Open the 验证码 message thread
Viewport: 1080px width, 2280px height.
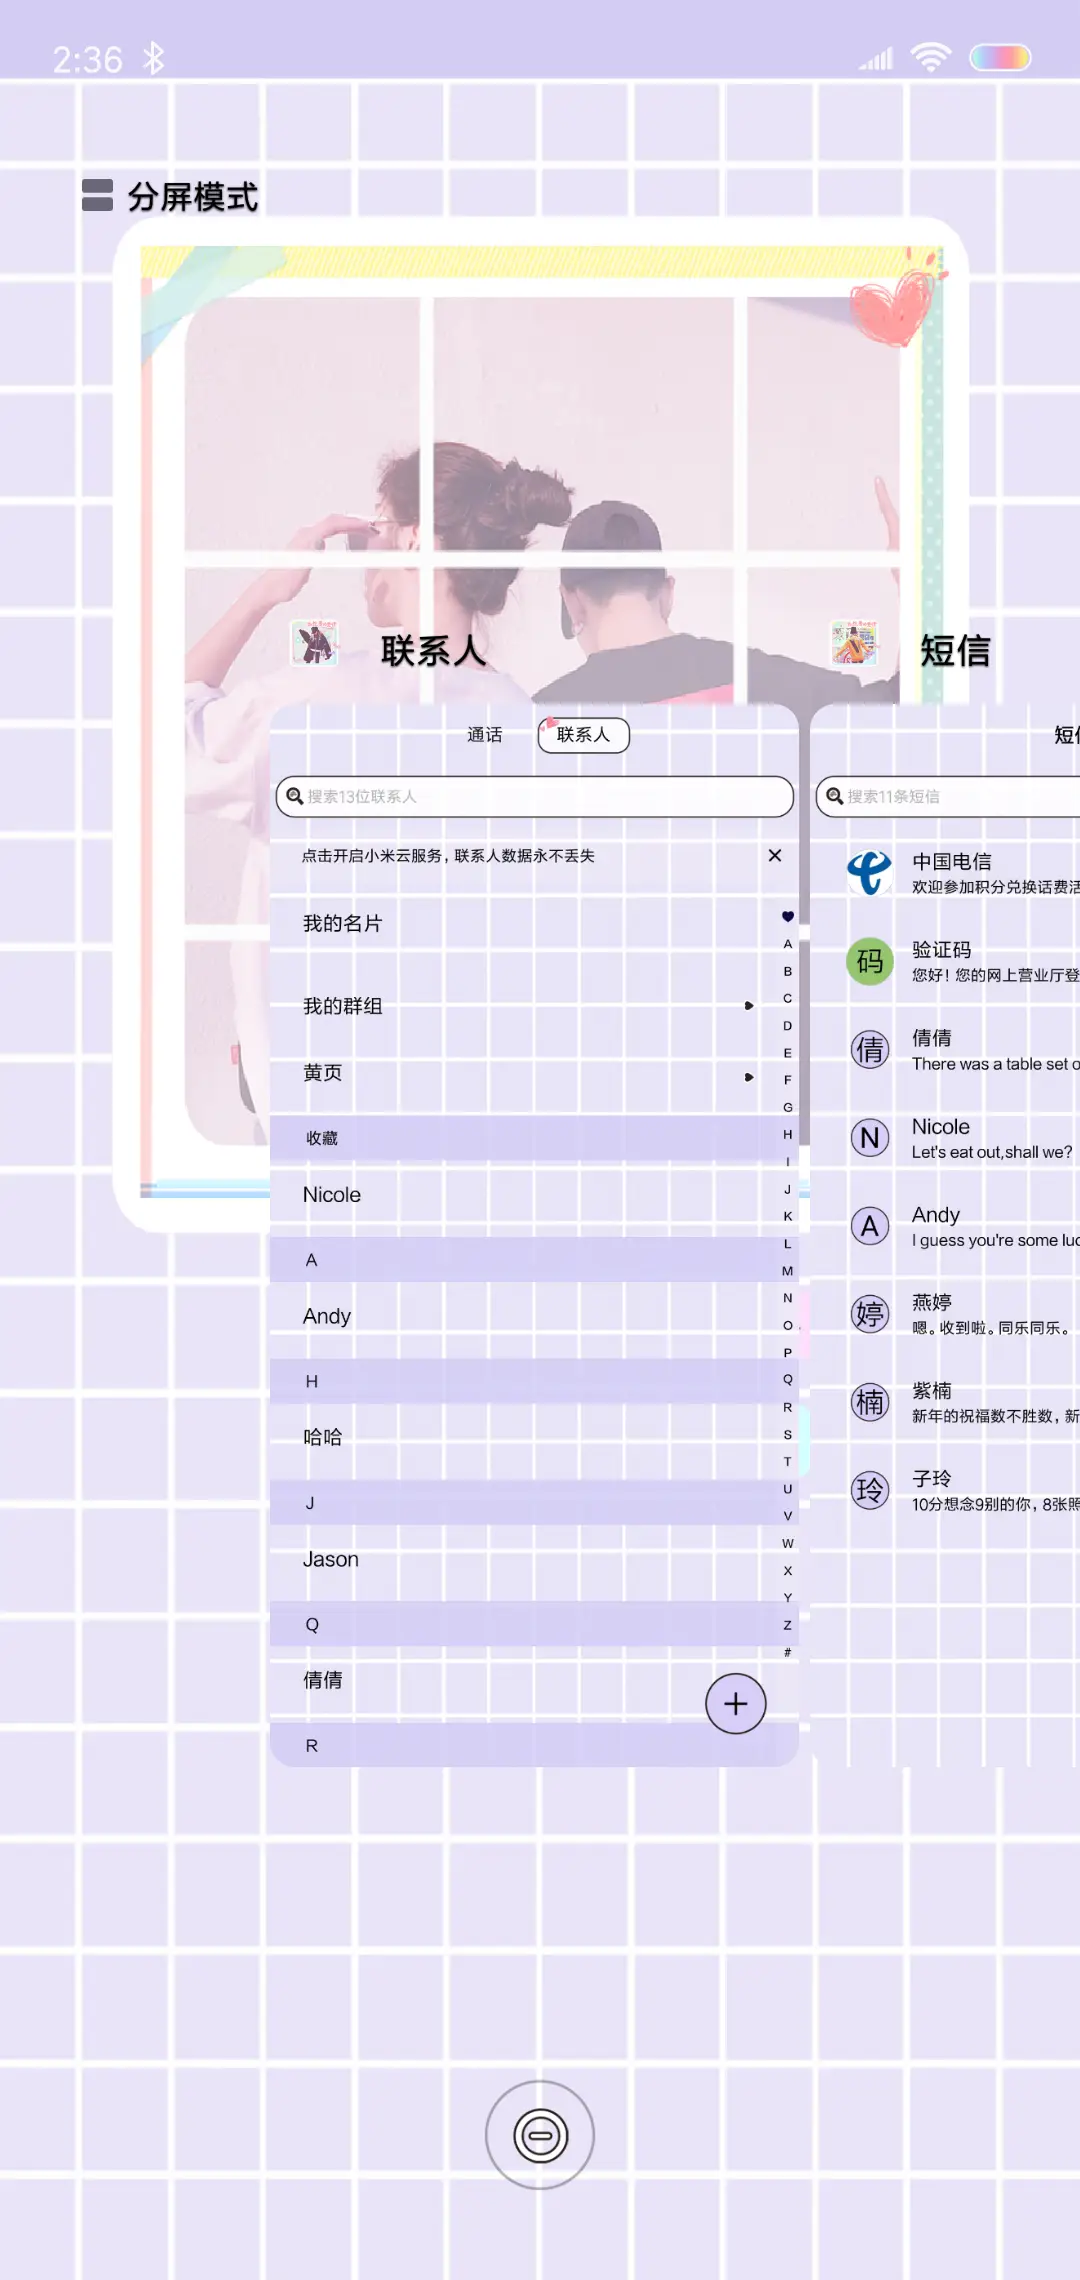(x=946, y=962)
